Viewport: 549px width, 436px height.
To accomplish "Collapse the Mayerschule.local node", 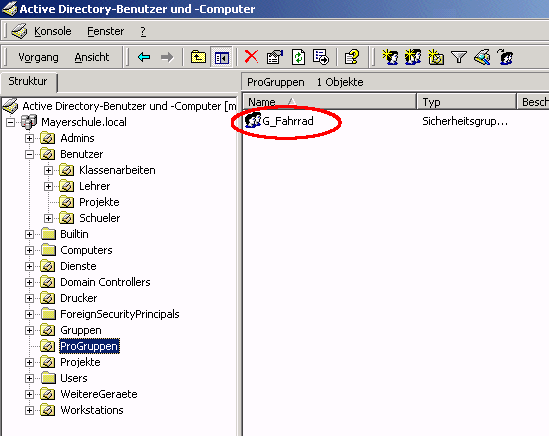I will click(11, 122).
